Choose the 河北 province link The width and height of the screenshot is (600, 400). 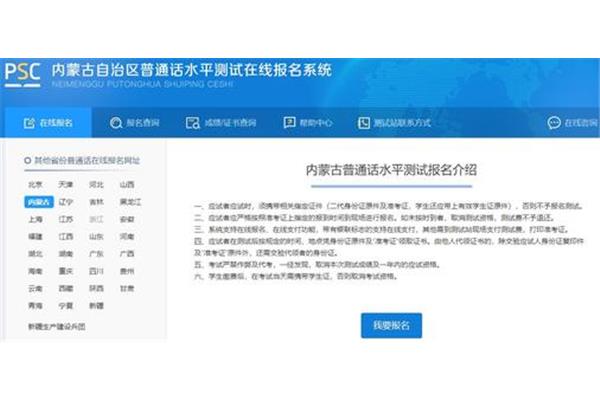[96, 184]
